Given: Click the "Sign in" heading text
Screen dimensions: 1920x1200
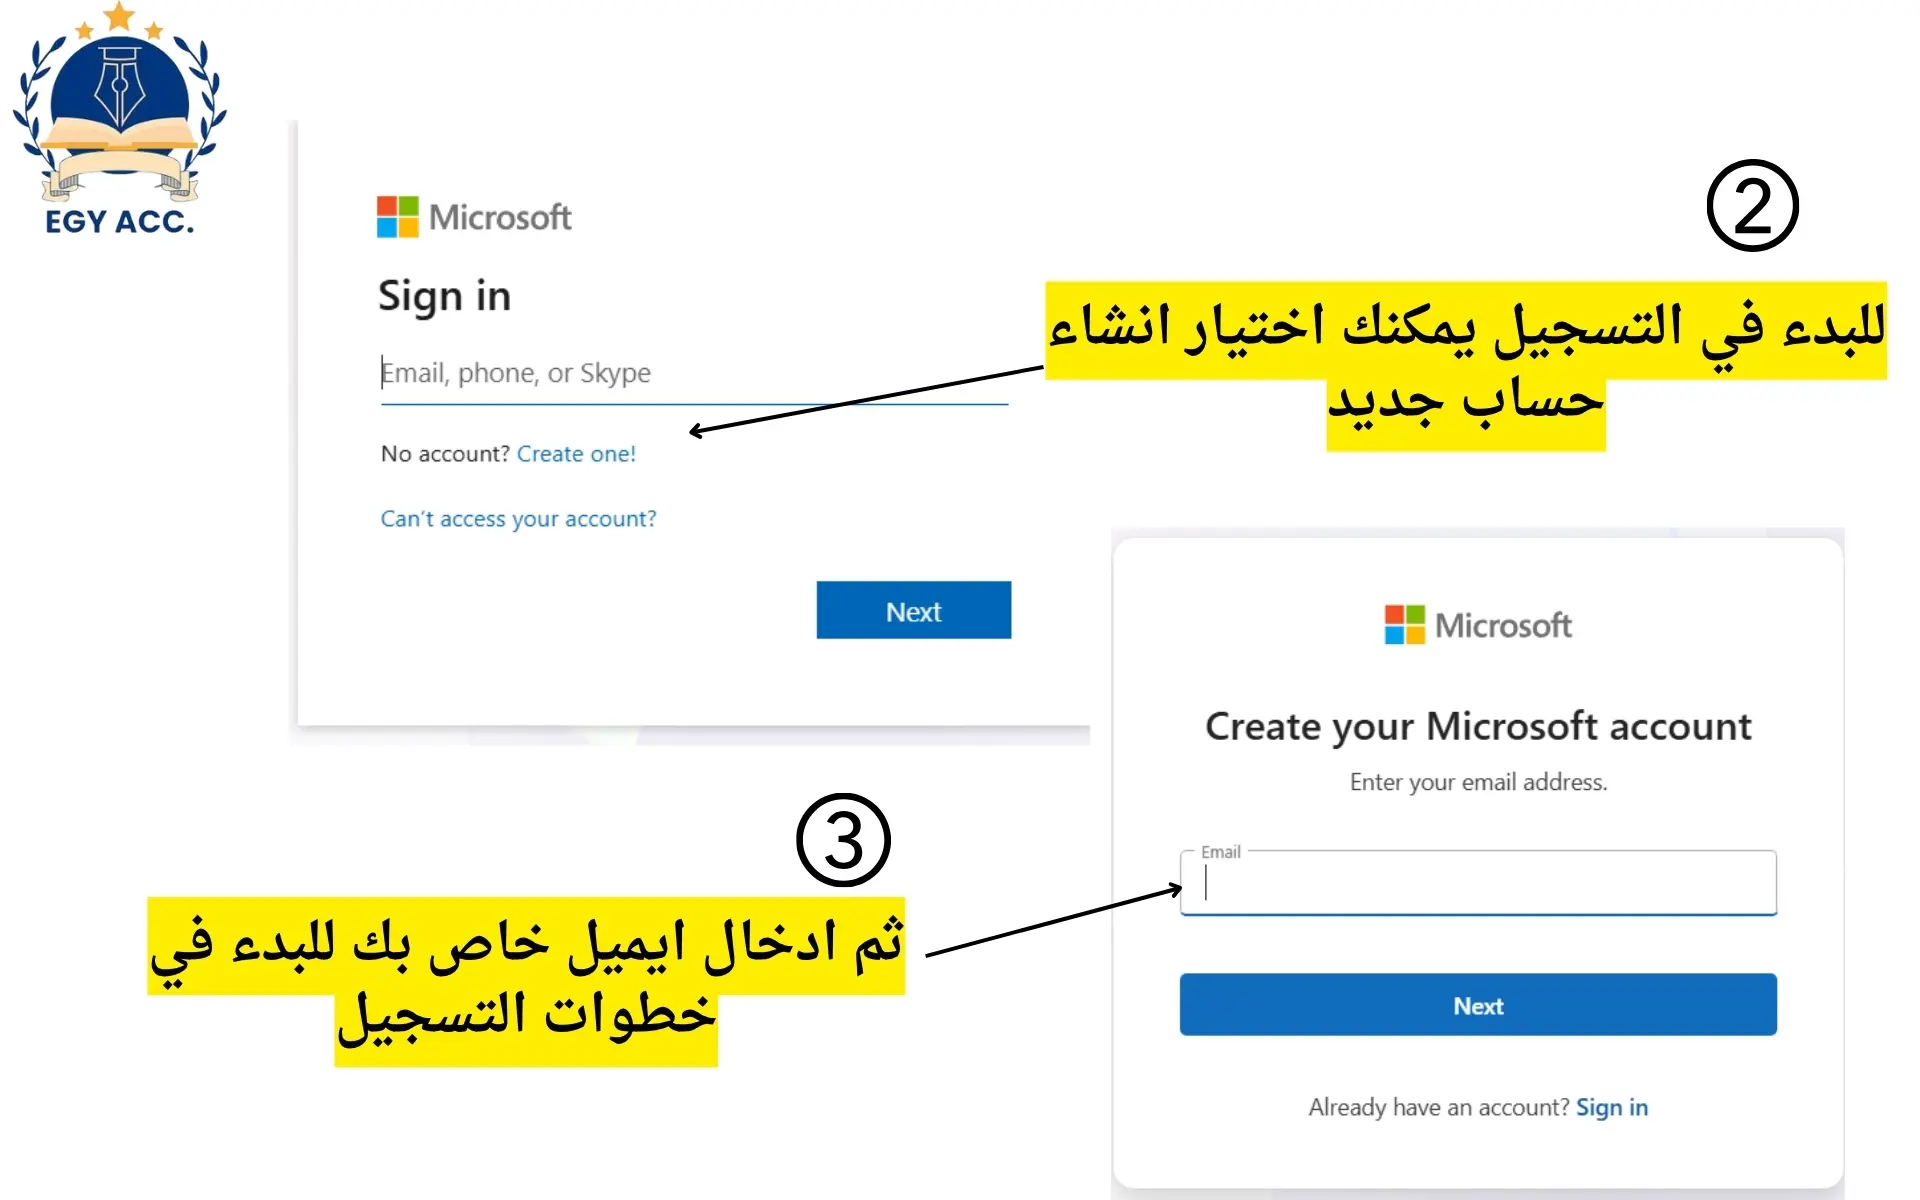Looking at the screenshot, I should coord(444,297).
